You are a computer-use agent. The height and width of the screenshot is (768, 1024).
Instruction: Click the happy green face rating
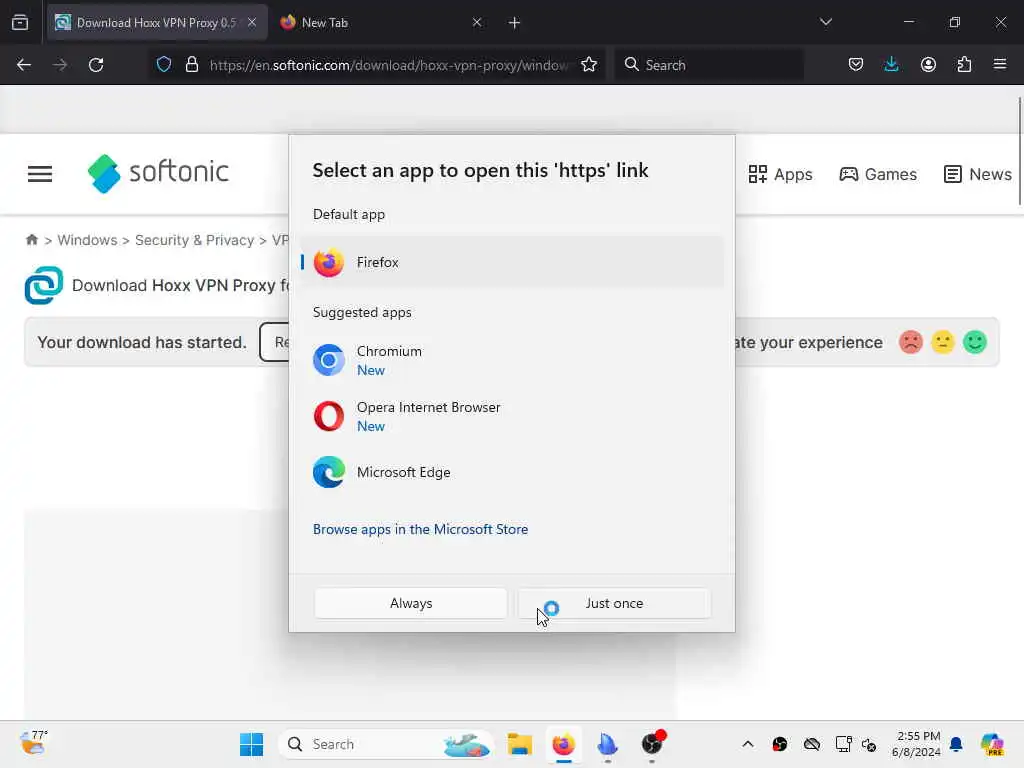pos(975,342)
